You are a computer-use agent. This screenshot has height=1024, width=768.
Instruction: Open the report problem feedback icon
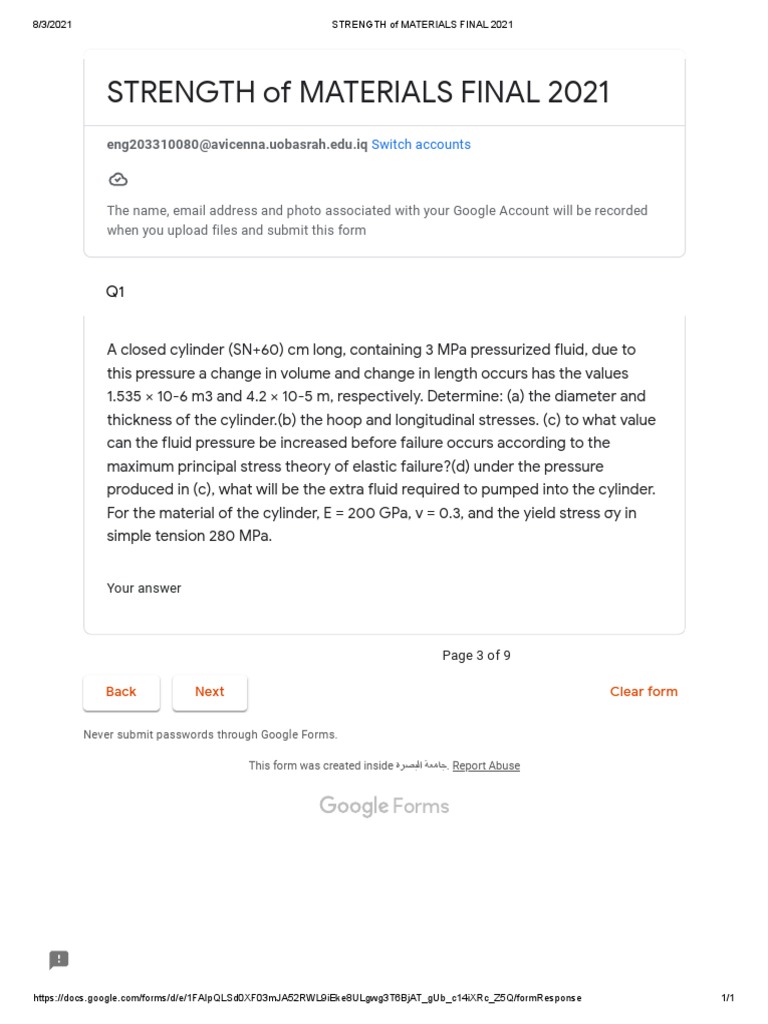click(59, 960)
